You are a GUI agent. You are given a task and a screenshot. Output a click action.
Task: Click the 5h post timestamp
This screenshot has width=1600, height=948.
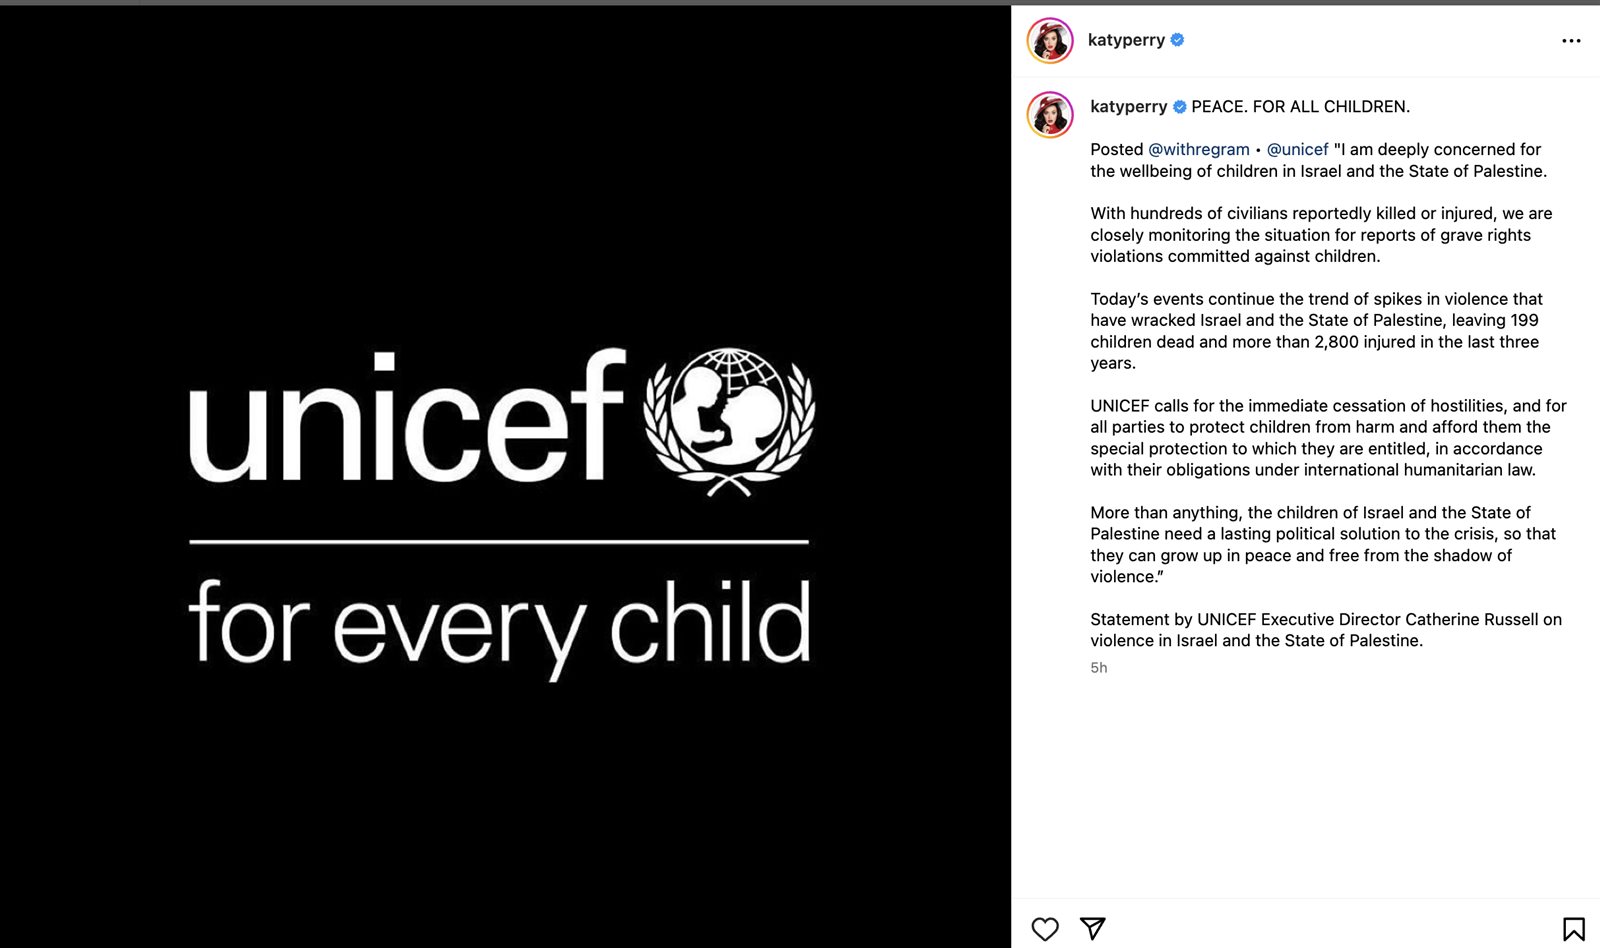pyautogui.click(x=1098, y=668)
